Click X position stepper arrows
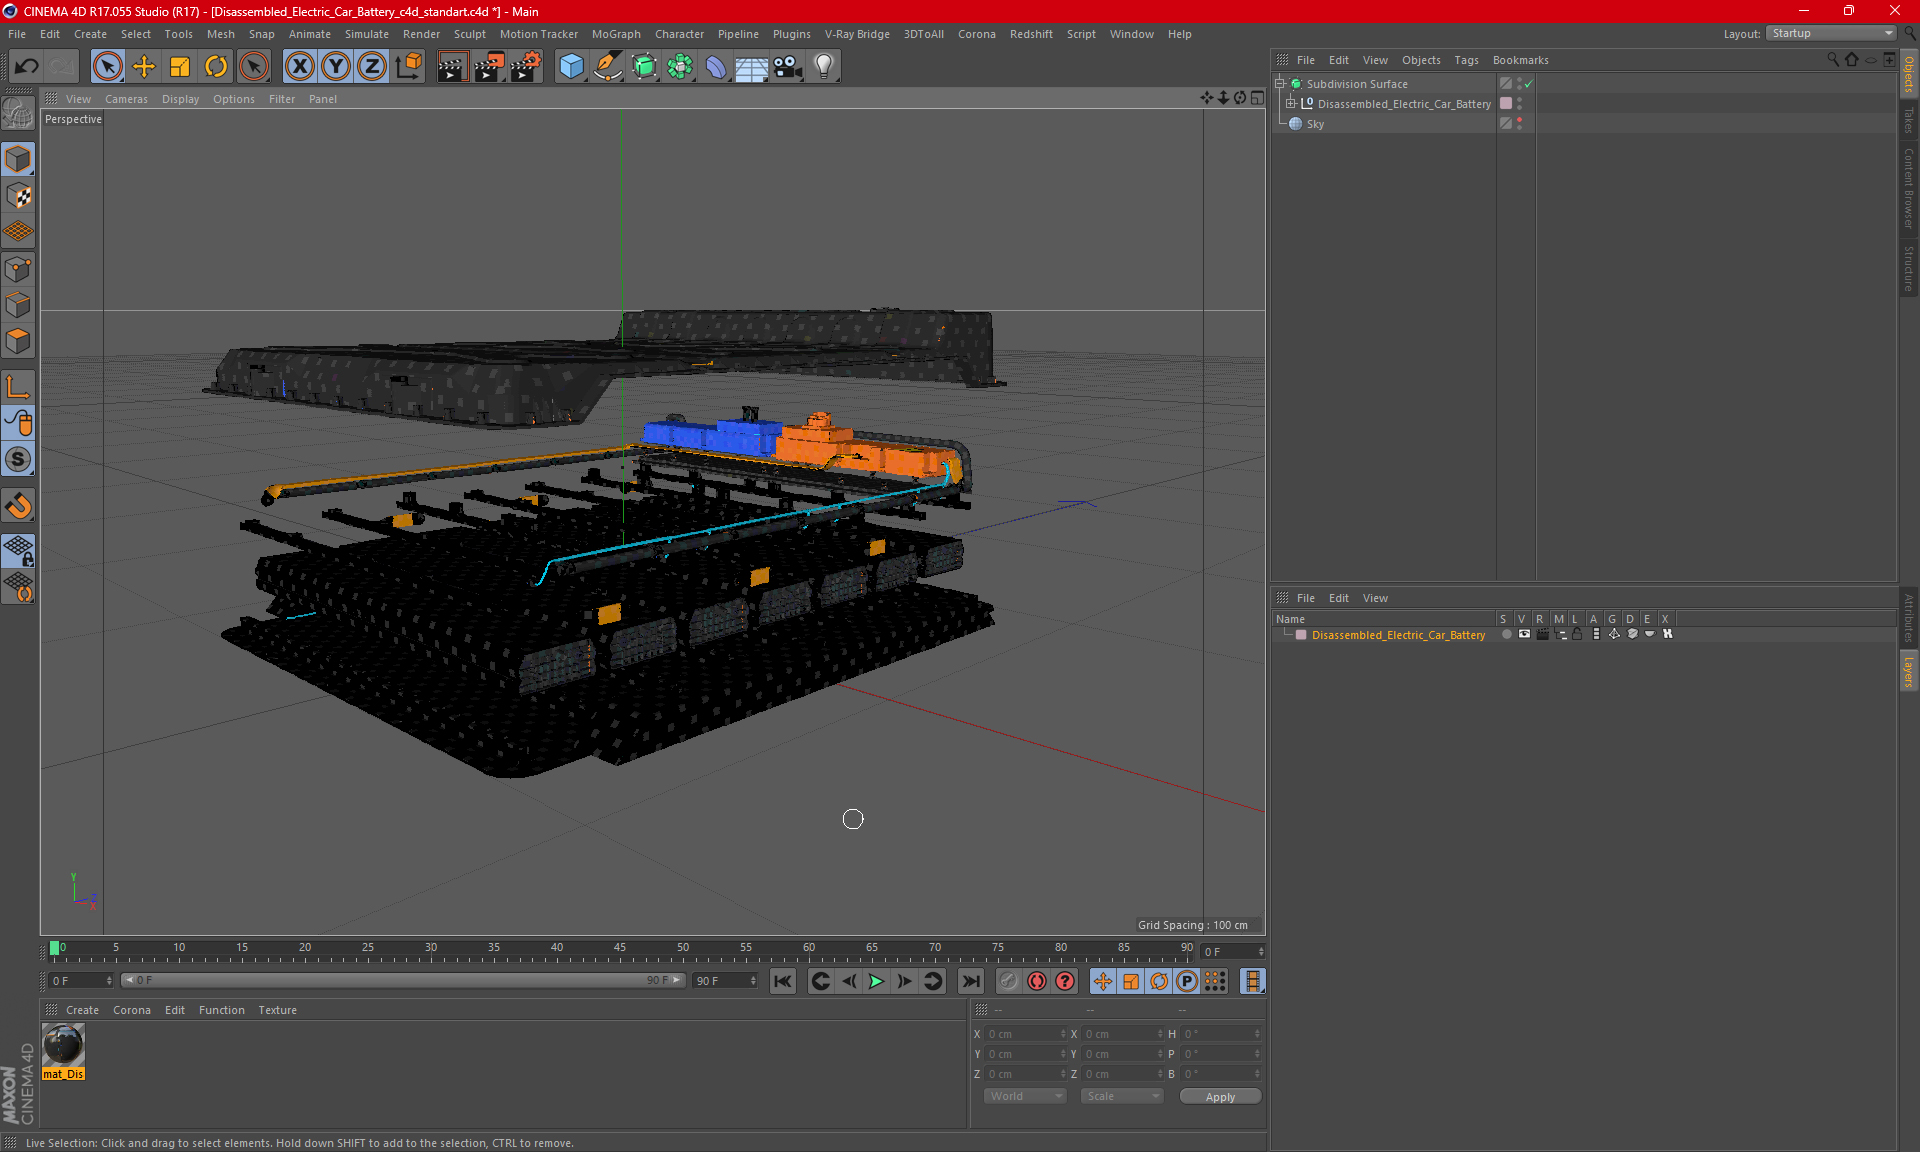The height and width of the screenshot is (1152, 1920). [1063, 1034]
